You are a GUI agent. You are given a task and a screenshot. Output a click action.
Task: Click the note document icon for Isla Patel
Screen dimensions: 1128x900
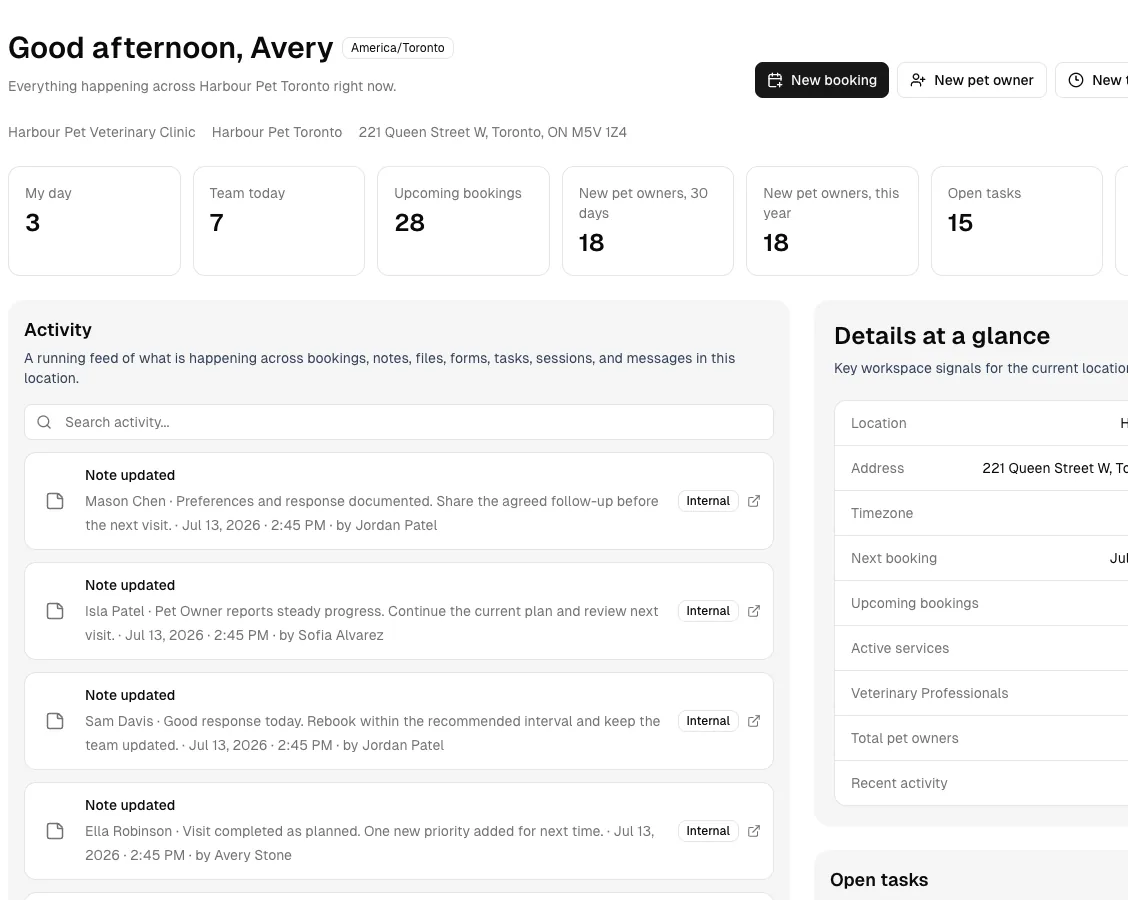click(55, 611)
